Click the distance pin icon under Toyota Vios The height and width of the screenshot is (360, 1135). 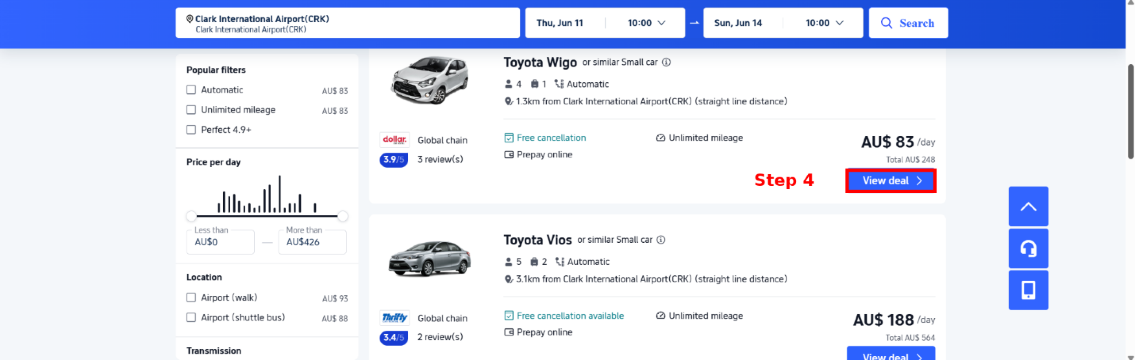(509, 279)
